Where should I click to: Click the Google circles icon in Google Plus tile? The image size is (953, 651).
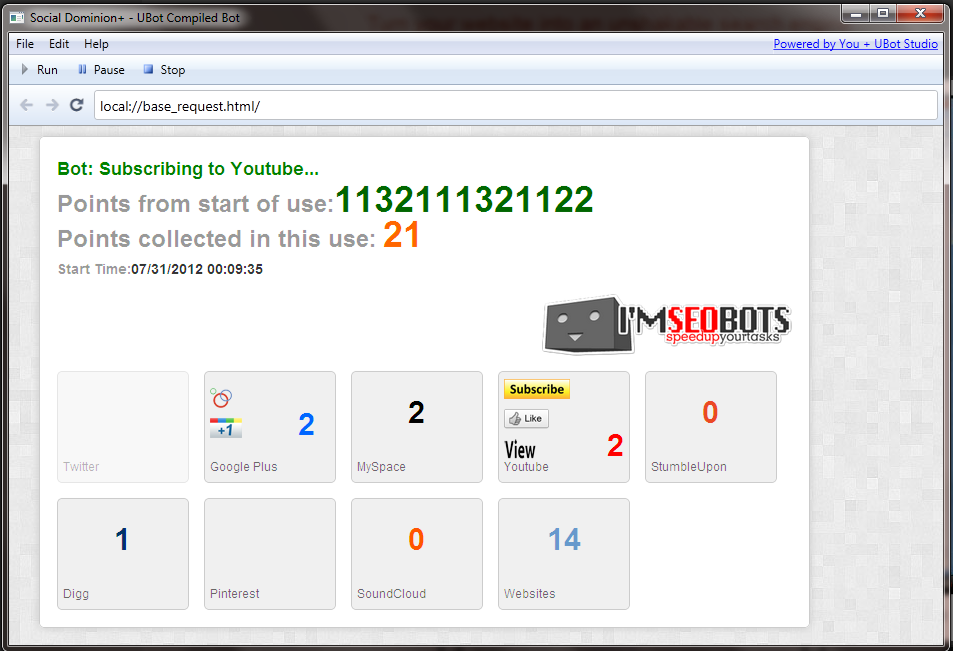(x=221, y=398)
